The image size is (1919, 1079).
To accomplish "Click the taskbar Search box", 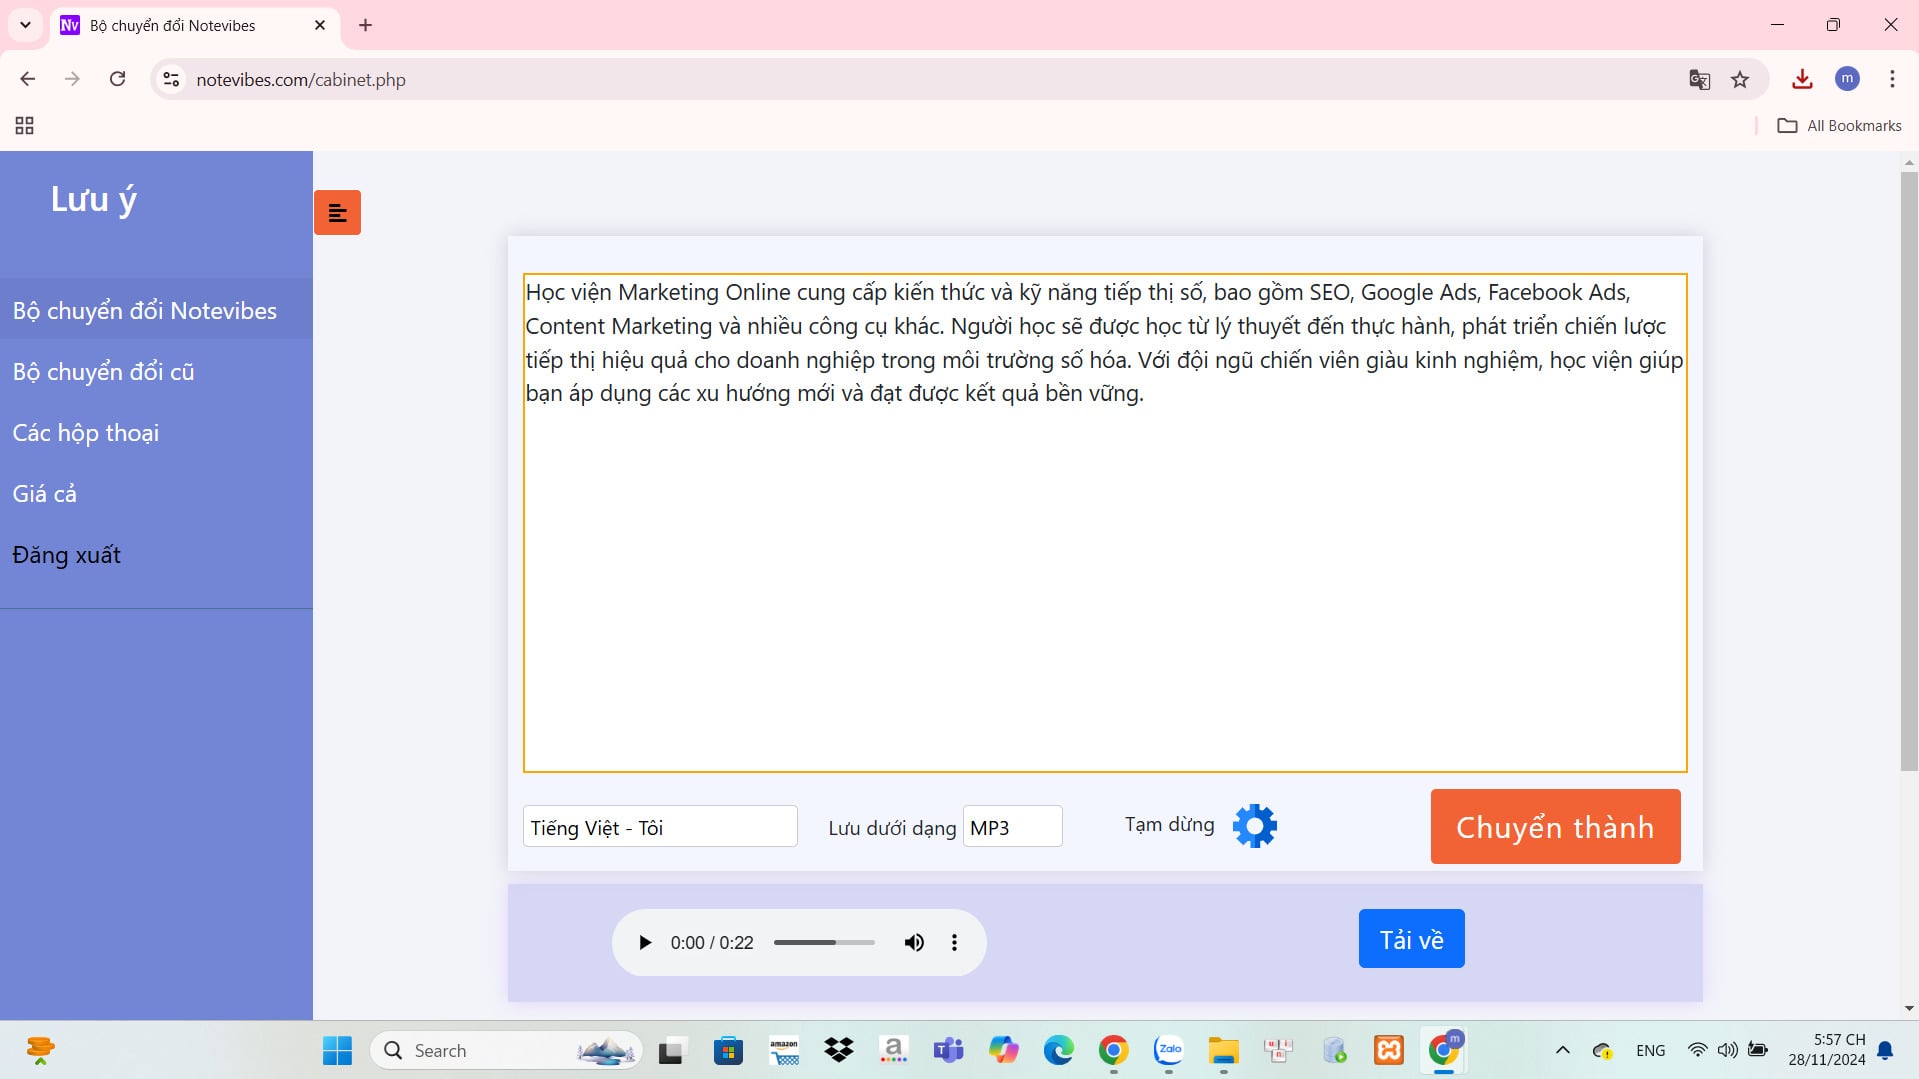I will (507, 1050).
